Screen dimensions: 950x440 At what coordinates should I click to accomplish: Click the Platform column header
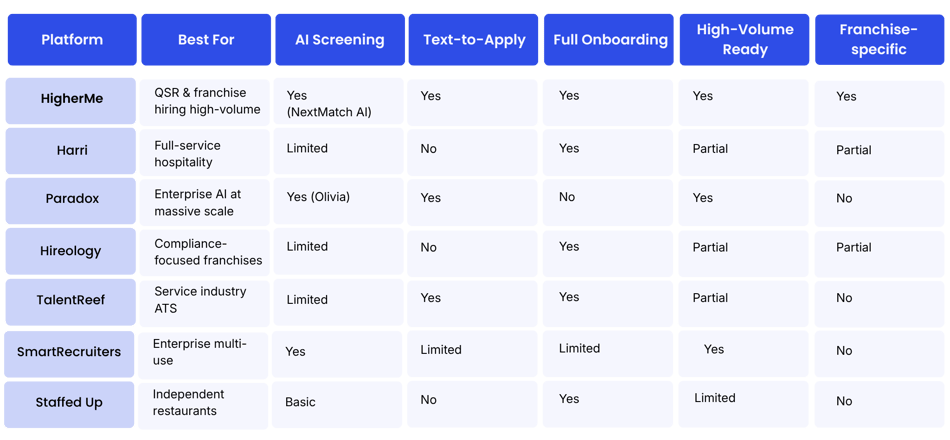point(72,40)
